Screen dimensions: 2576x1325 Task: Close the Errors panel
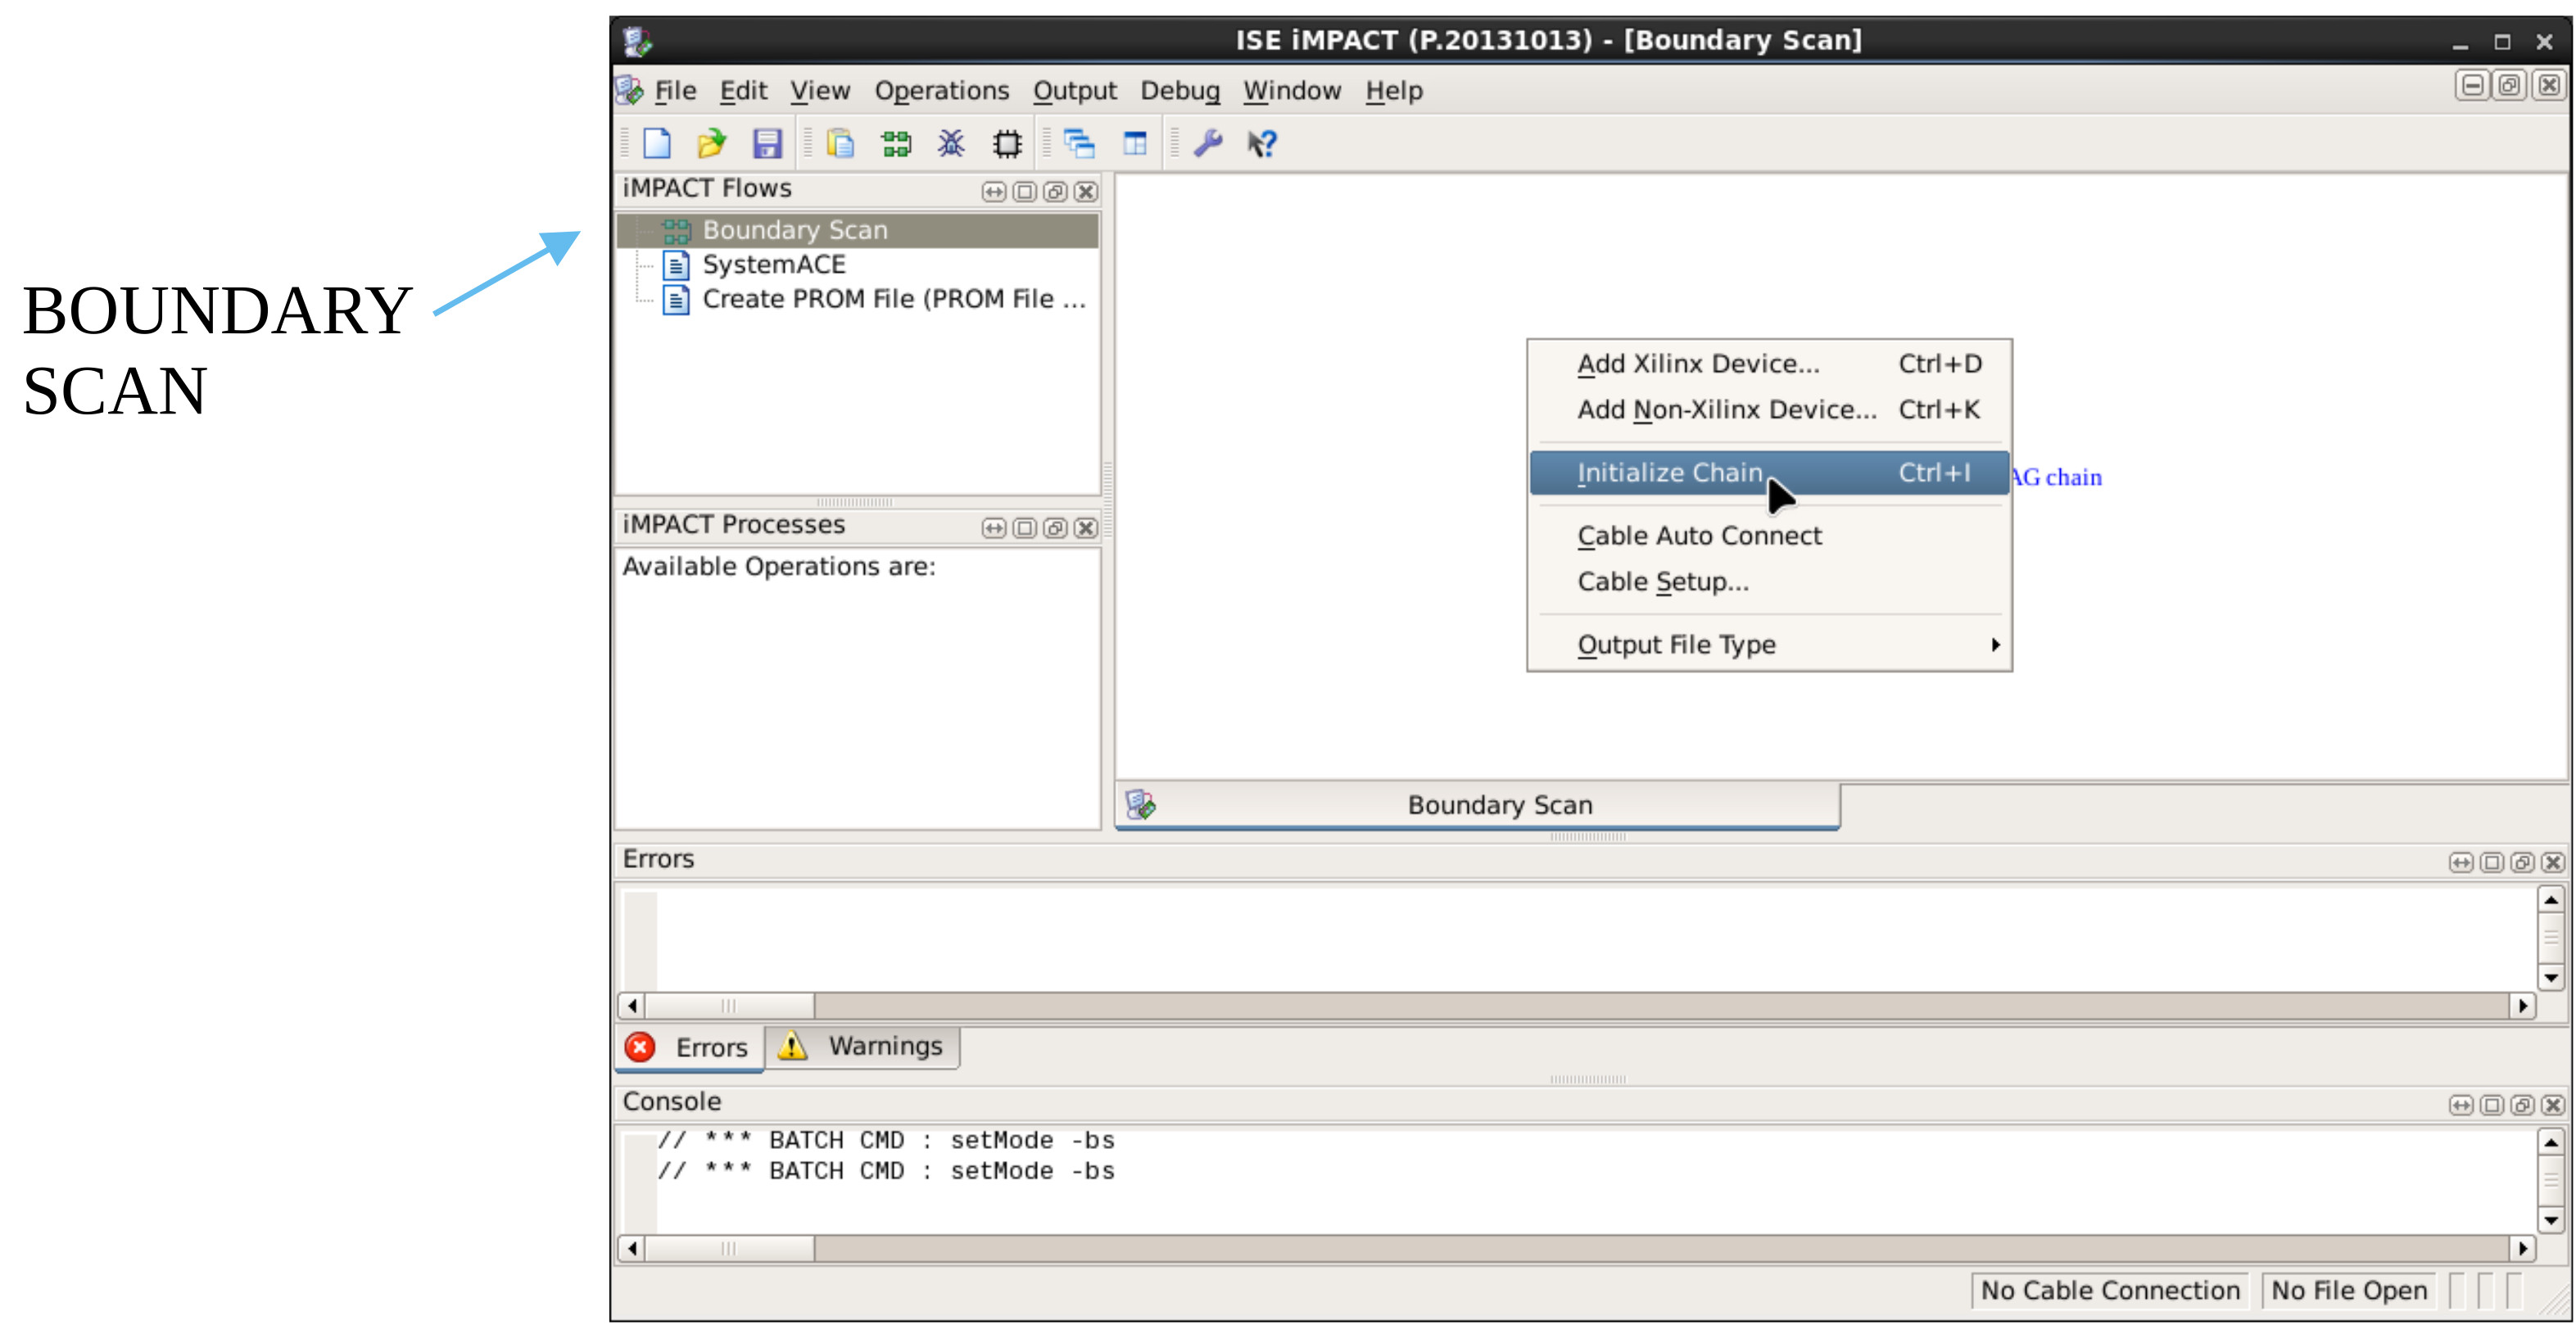[x=2554, y=862]
